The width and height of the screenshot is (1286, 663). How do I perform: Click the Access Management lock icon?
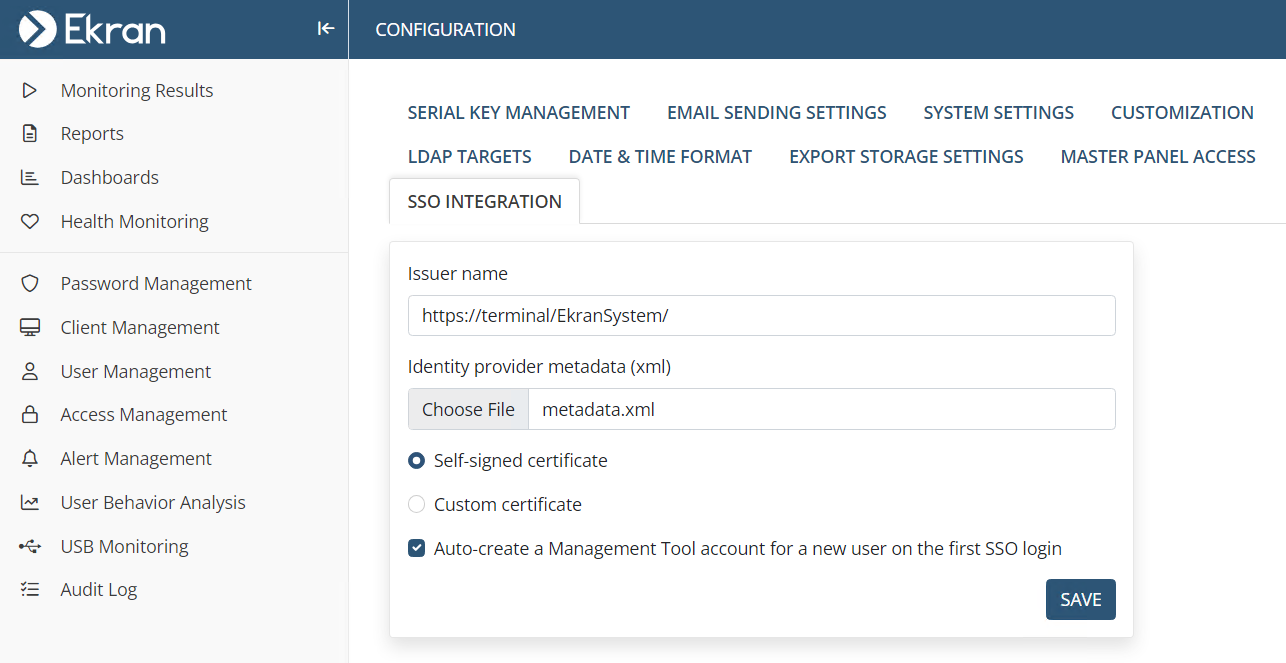tap(30, 415)
